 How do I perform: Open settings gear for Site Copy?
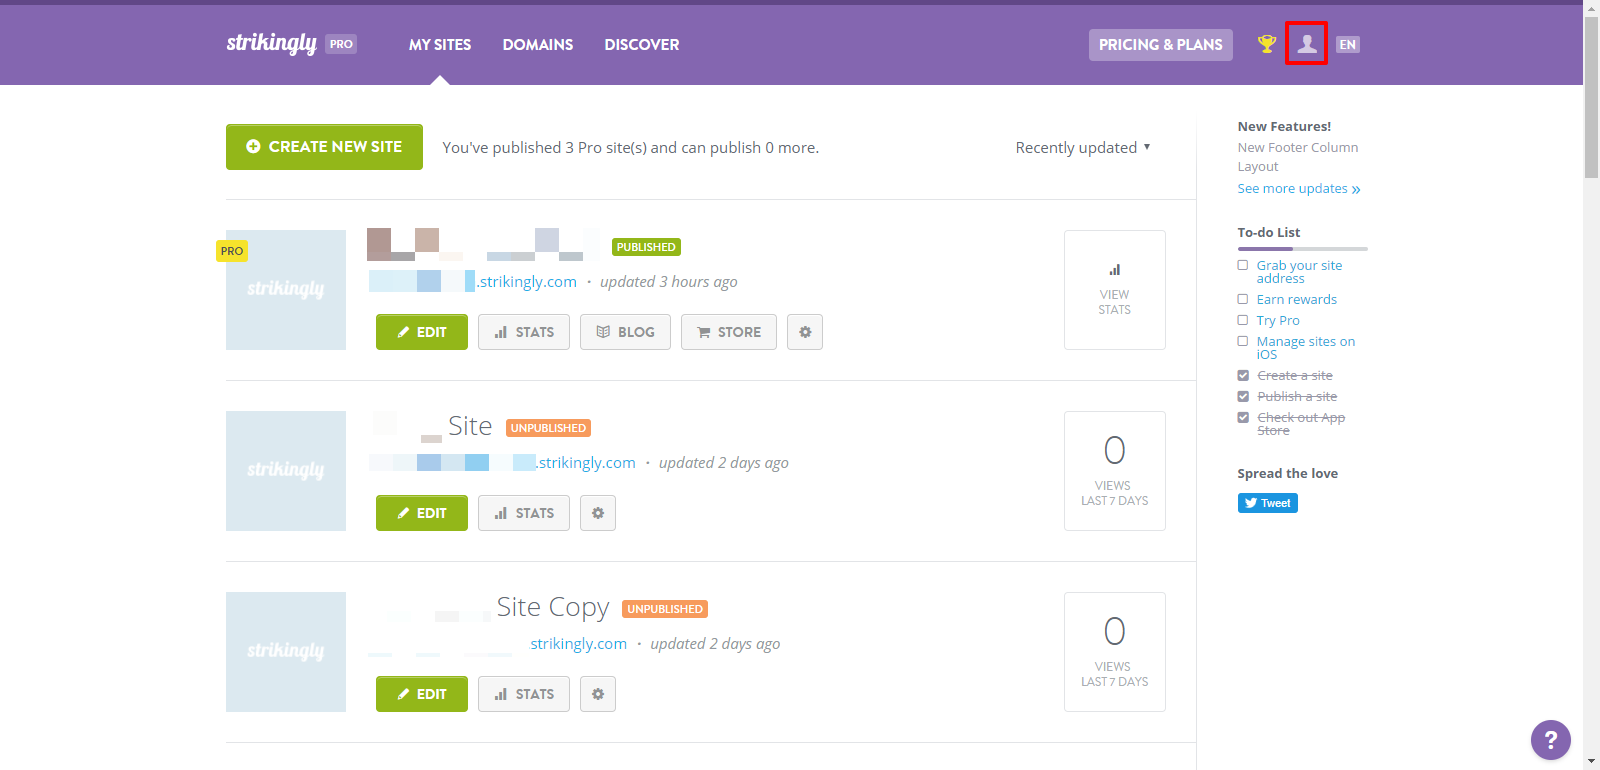point(598,694)
